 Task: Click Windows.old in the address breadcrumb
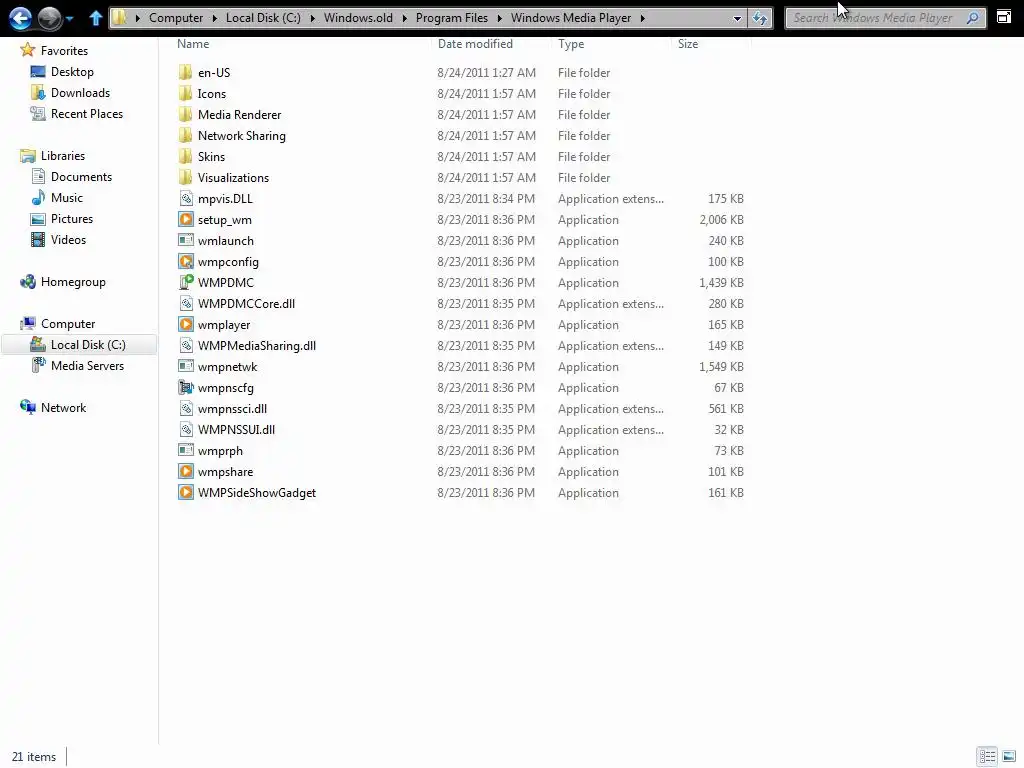click(x=359, y=18)
